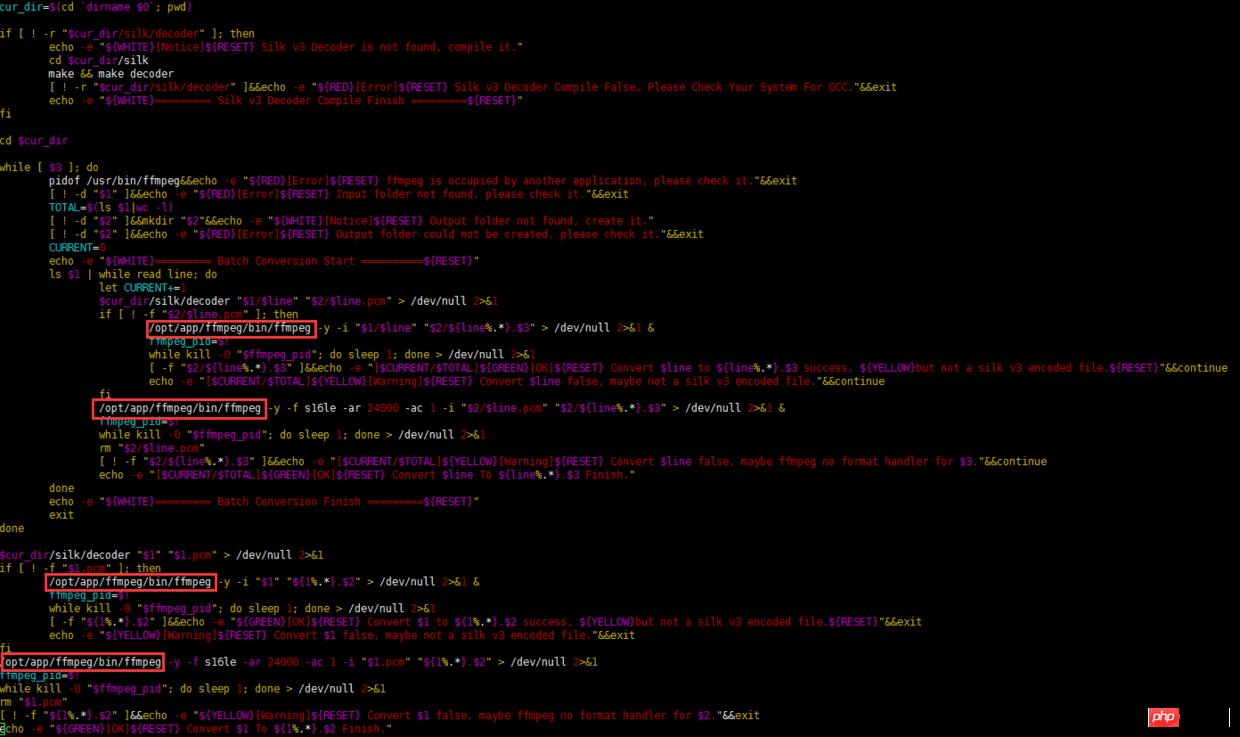Click the green cursor on last echo line

coord(4,729)
